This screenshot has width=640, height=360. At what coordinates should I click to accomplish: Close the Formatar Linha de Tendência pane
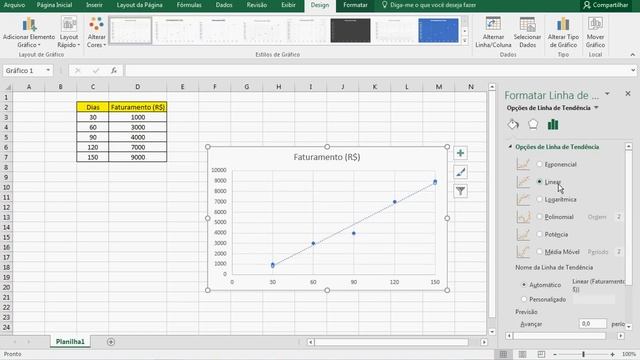[628, 94]
